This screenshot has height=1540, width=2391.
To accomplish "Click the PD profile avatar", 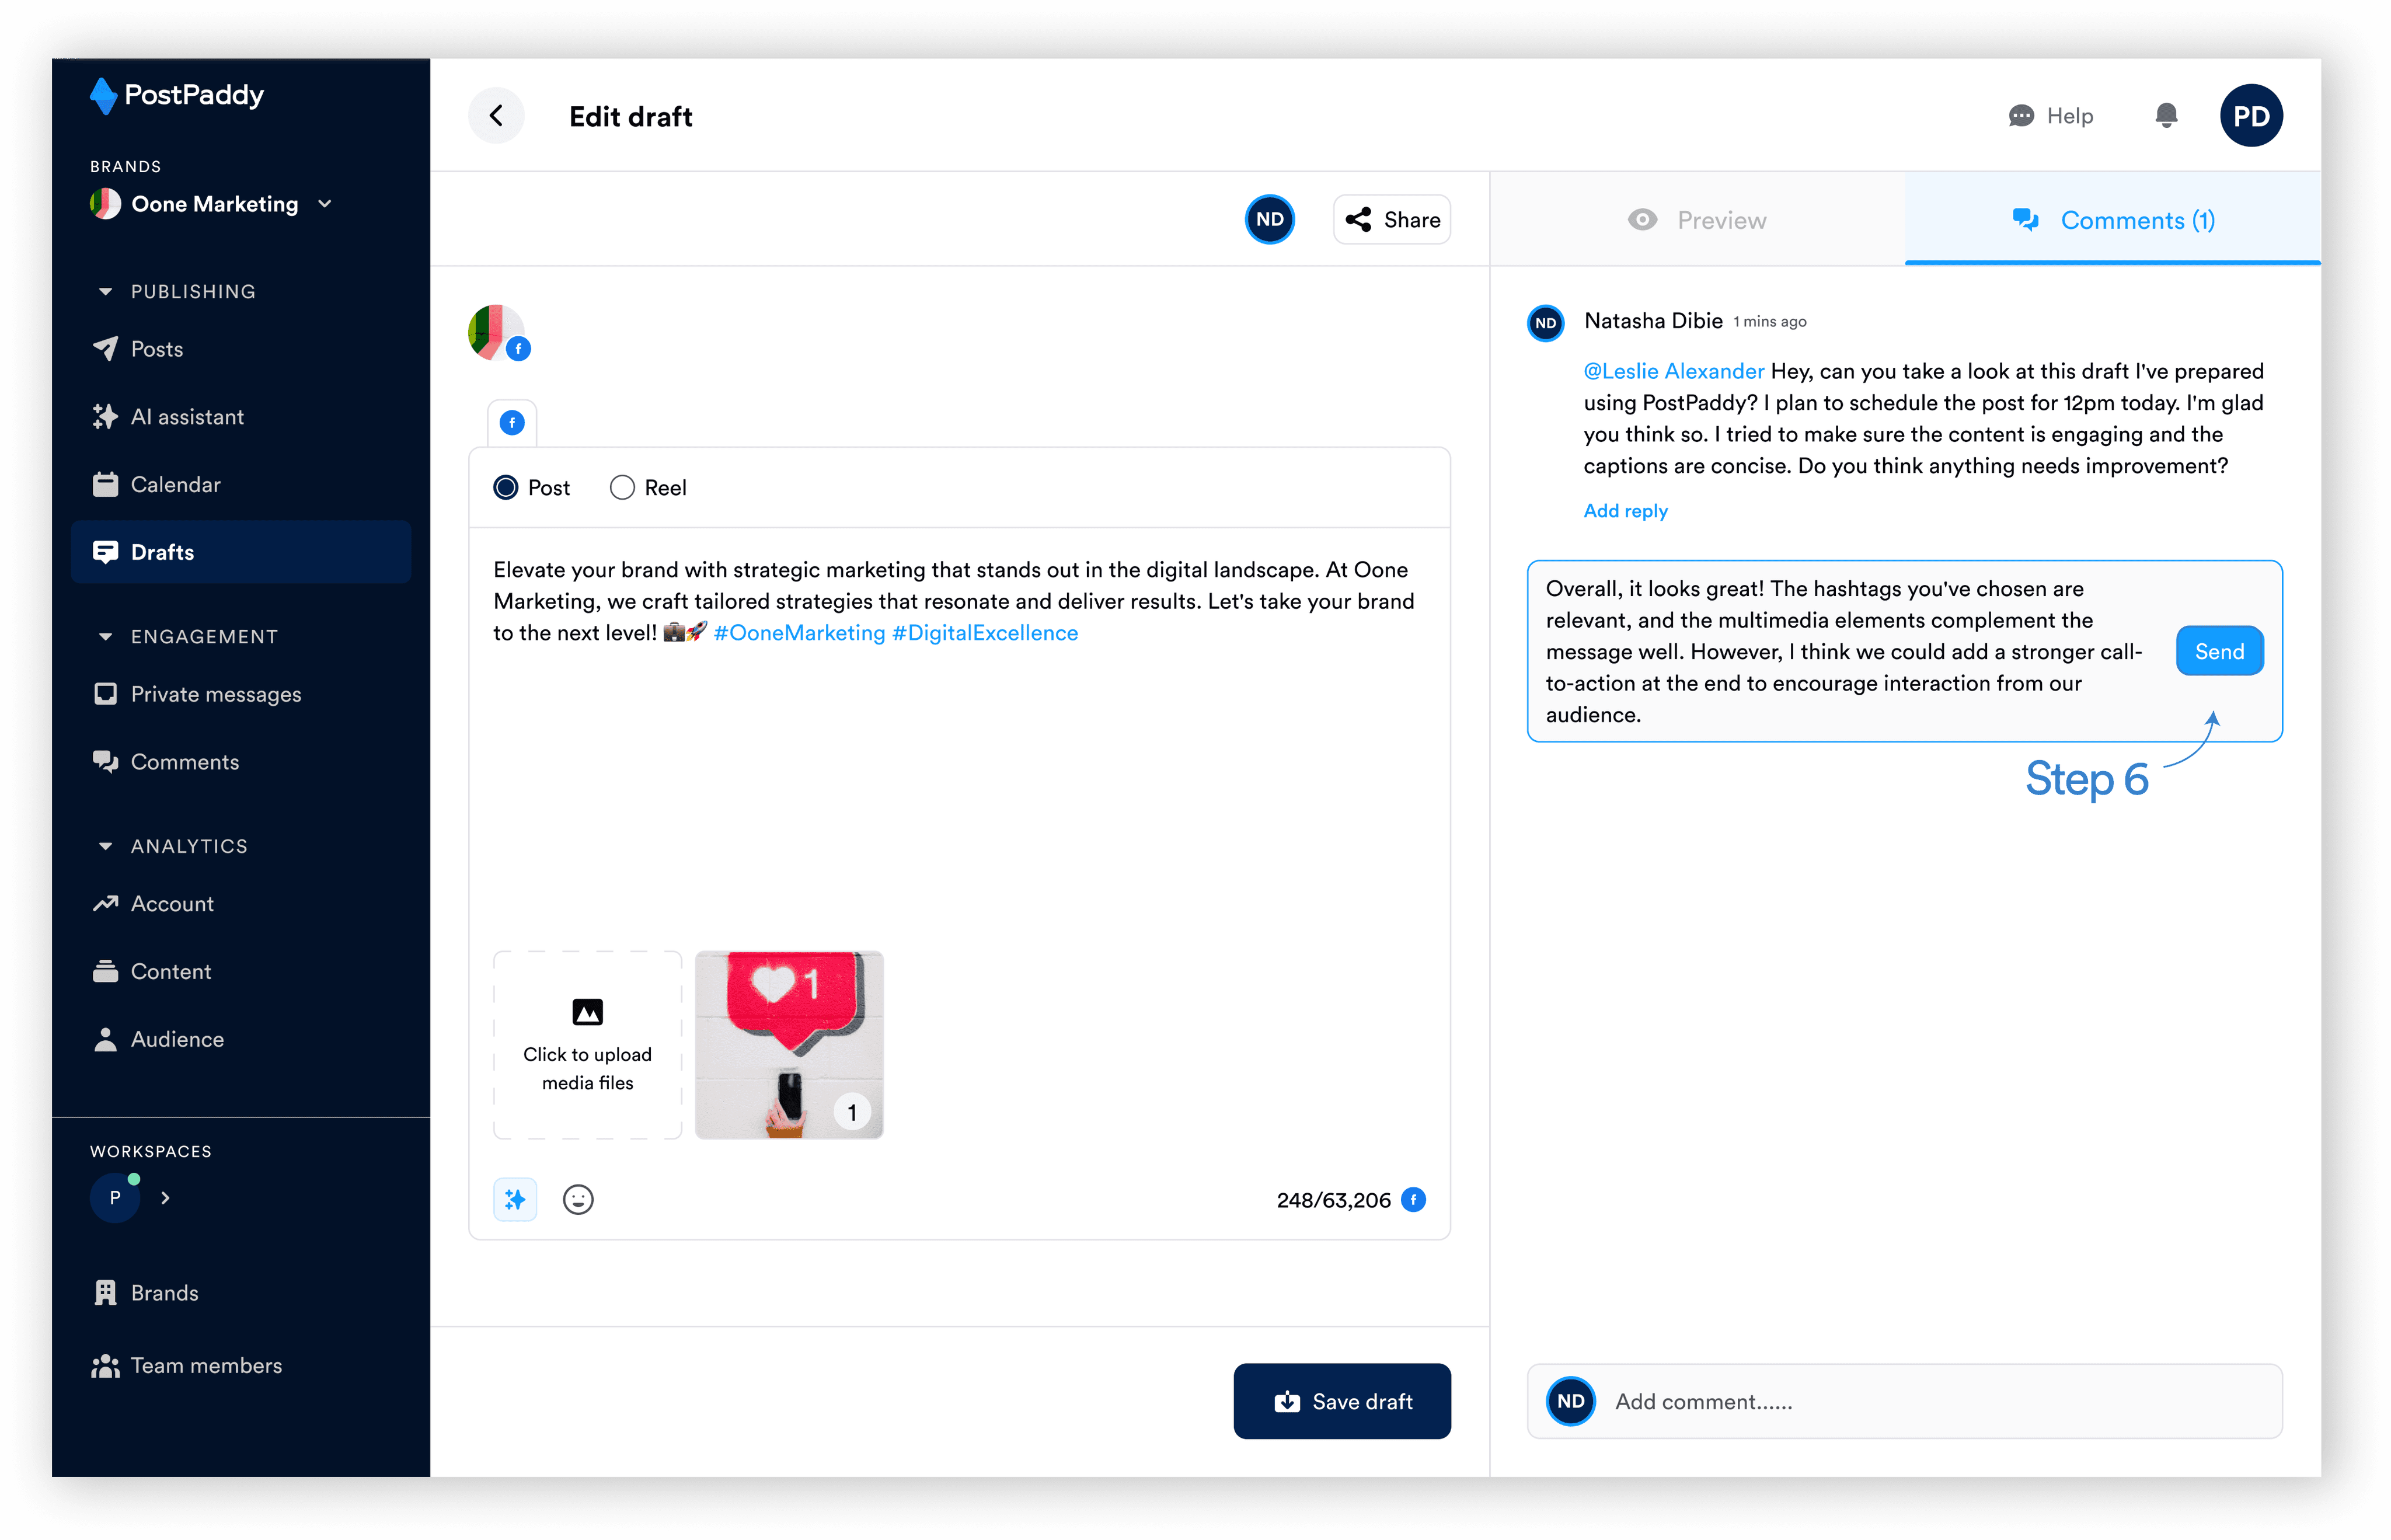I will point(2250,116).
